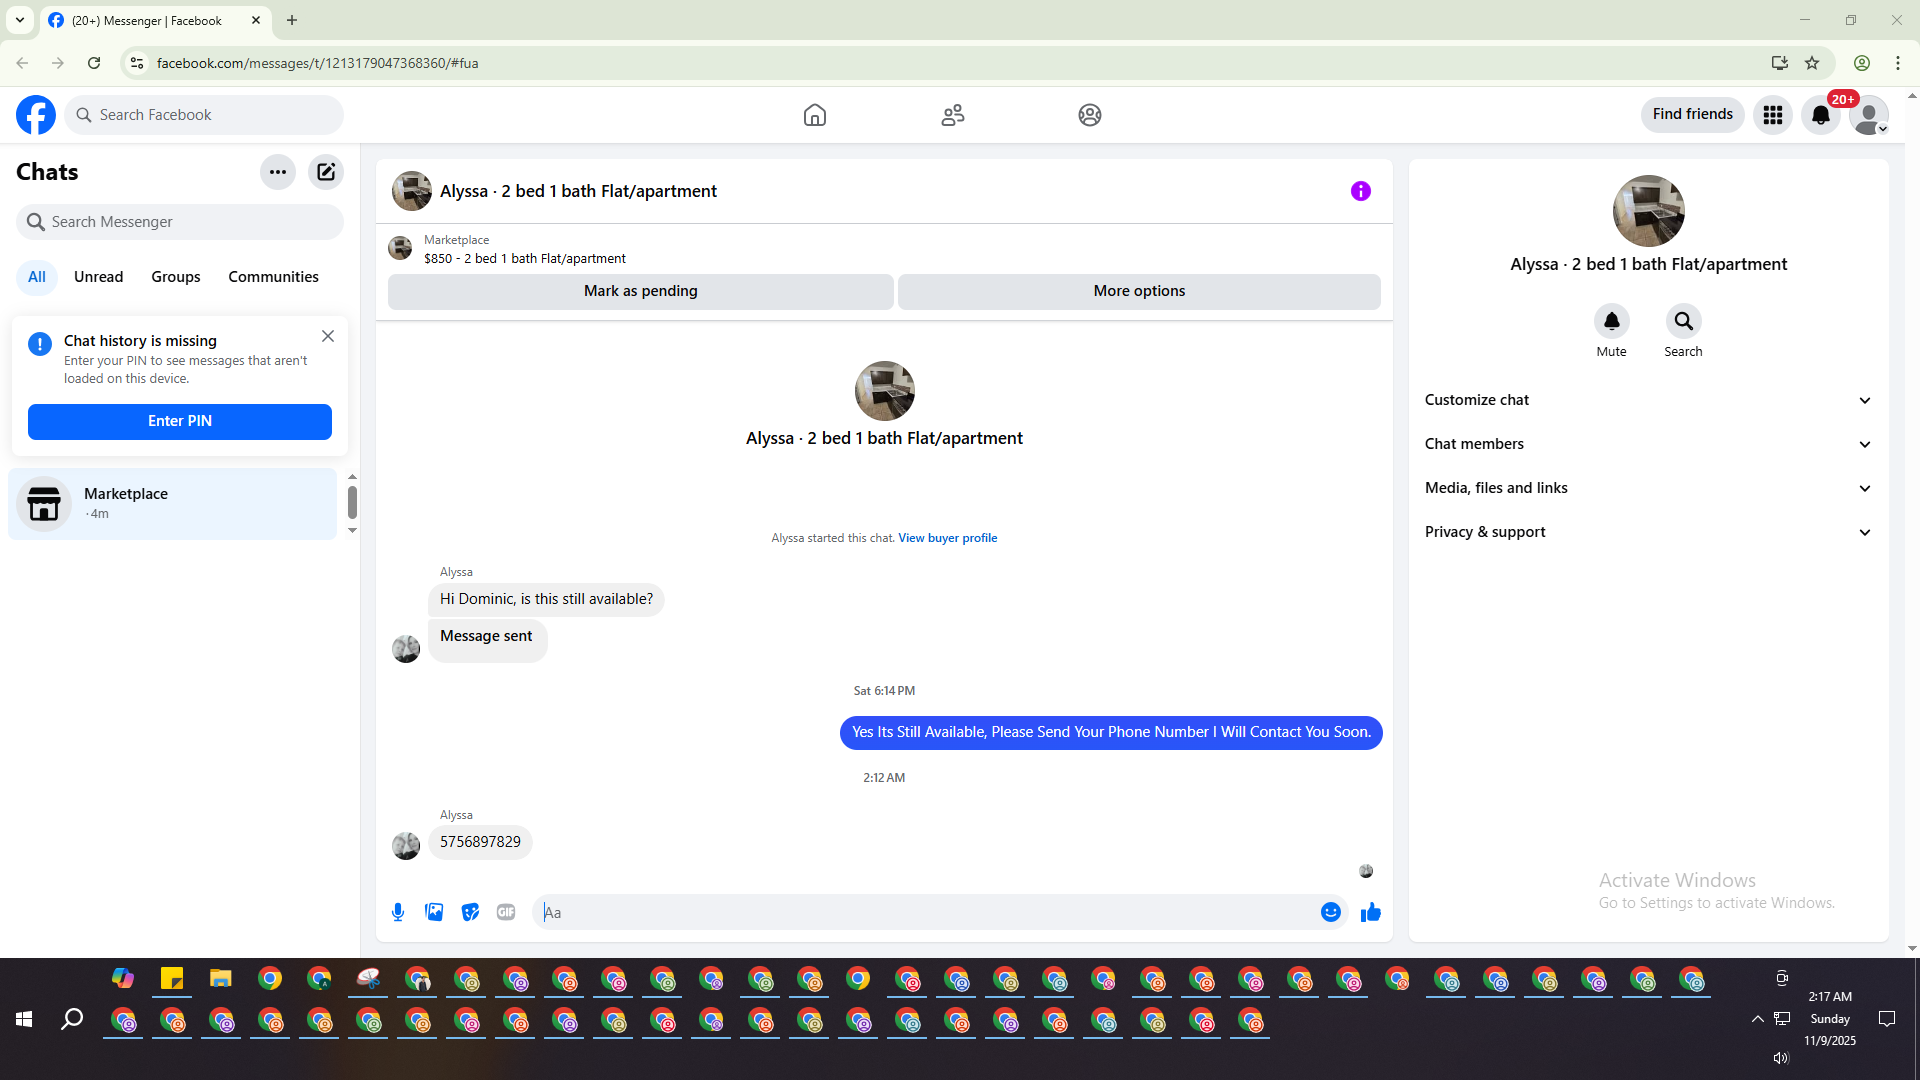This screenshot has width=1920, height=1080.
Task: Start a new message with the compose icon
Action: point(326,172)
